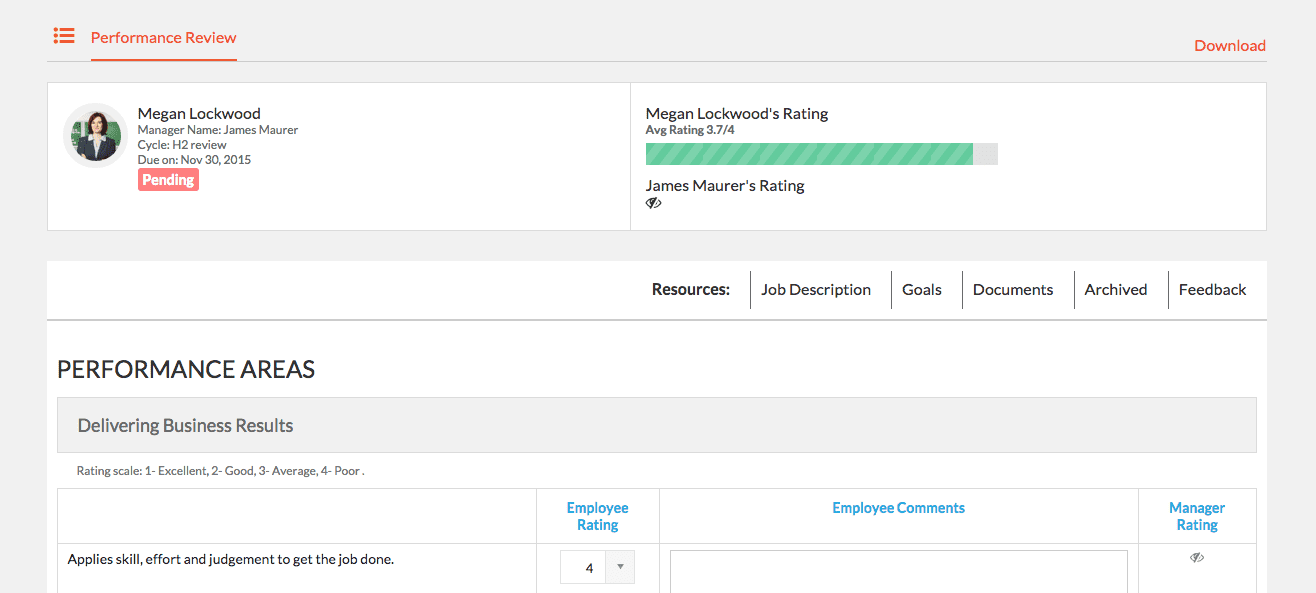Viewport: 1316px width, 593px height.
Task: Open the list menu icon beside Performance Review
Action: click(64, 36)
